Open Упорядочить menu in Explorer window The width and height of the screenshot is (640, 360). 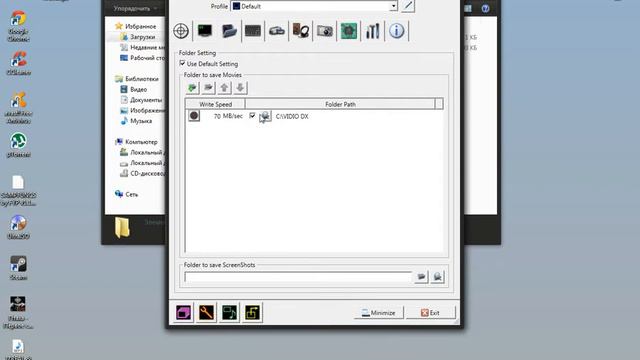[135, 8]
